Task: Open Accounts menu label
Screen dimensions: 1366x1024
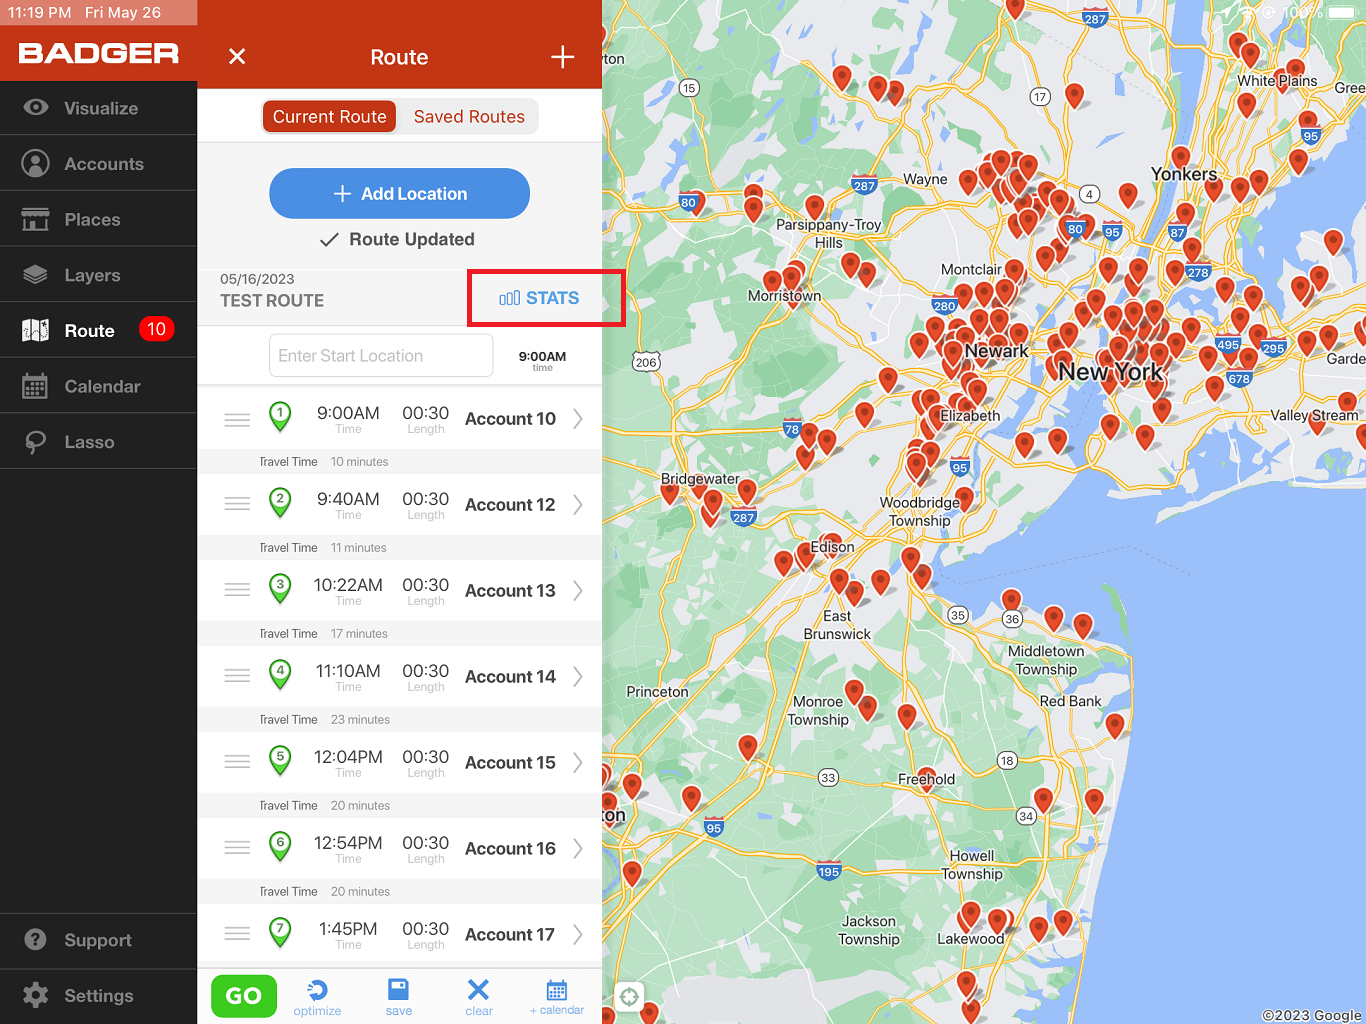Action: (104, 164)
